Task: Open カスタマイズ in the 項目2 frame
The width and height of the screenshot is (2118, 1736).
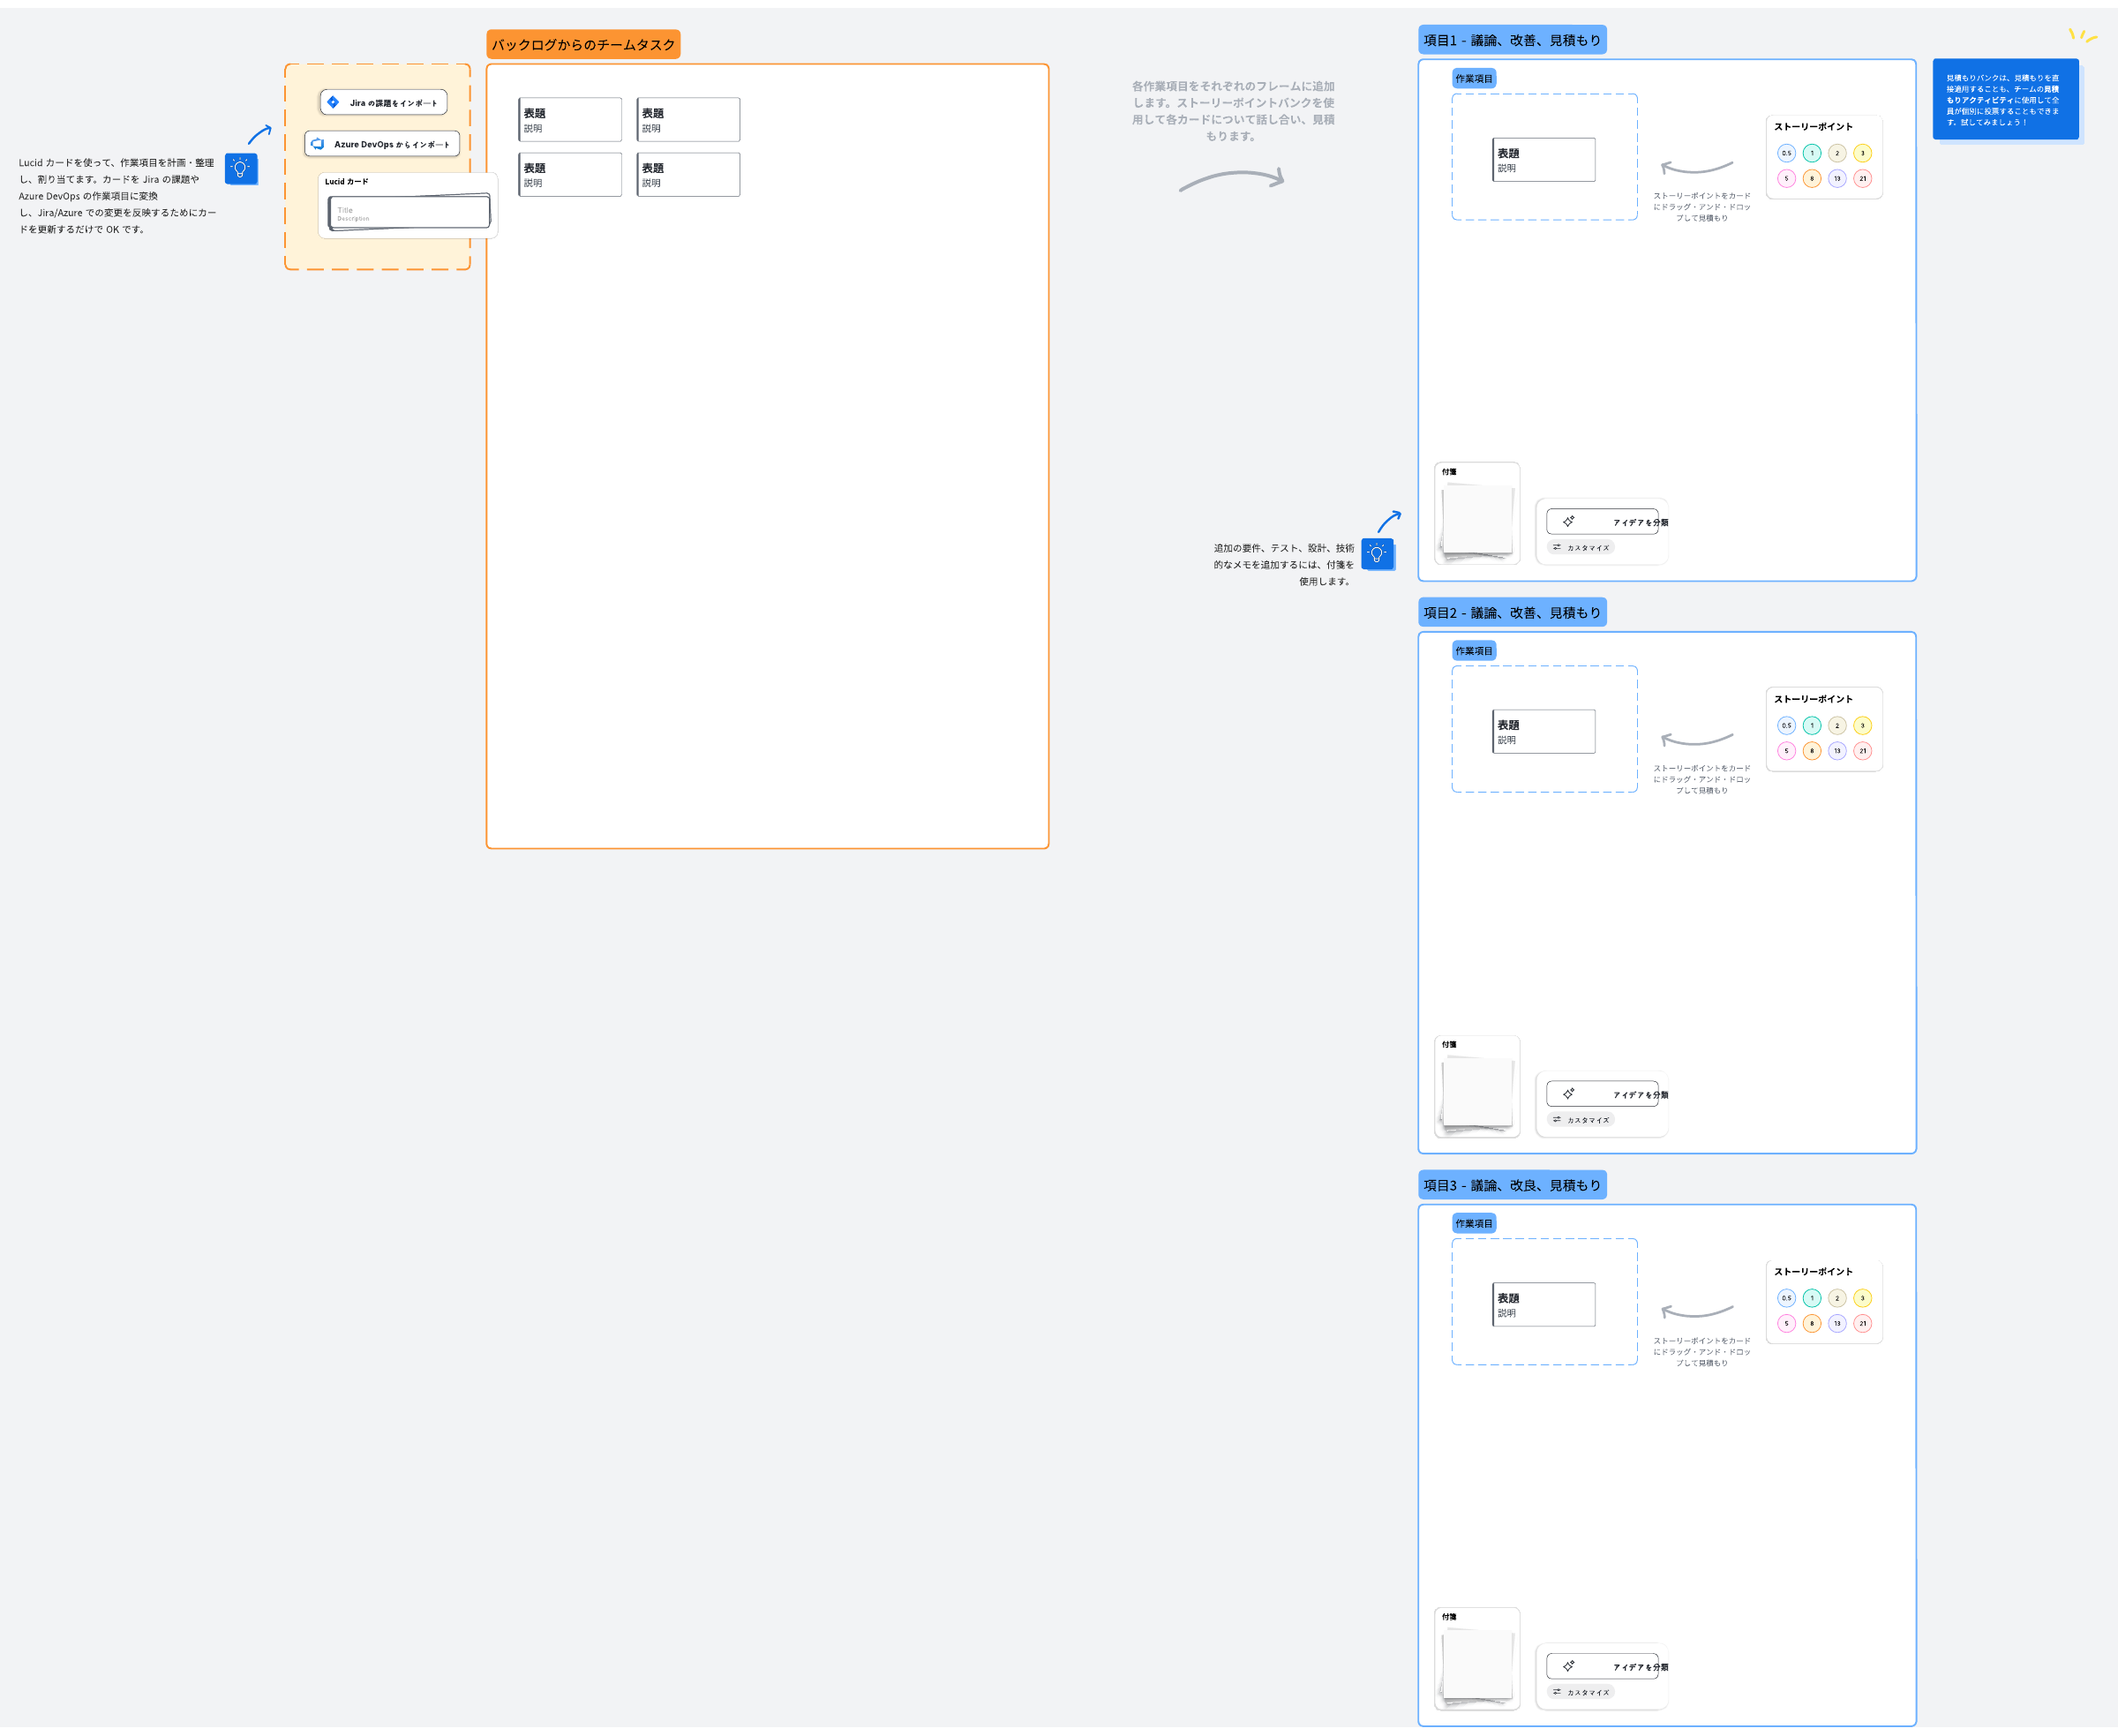Action: [1581, 1120]
